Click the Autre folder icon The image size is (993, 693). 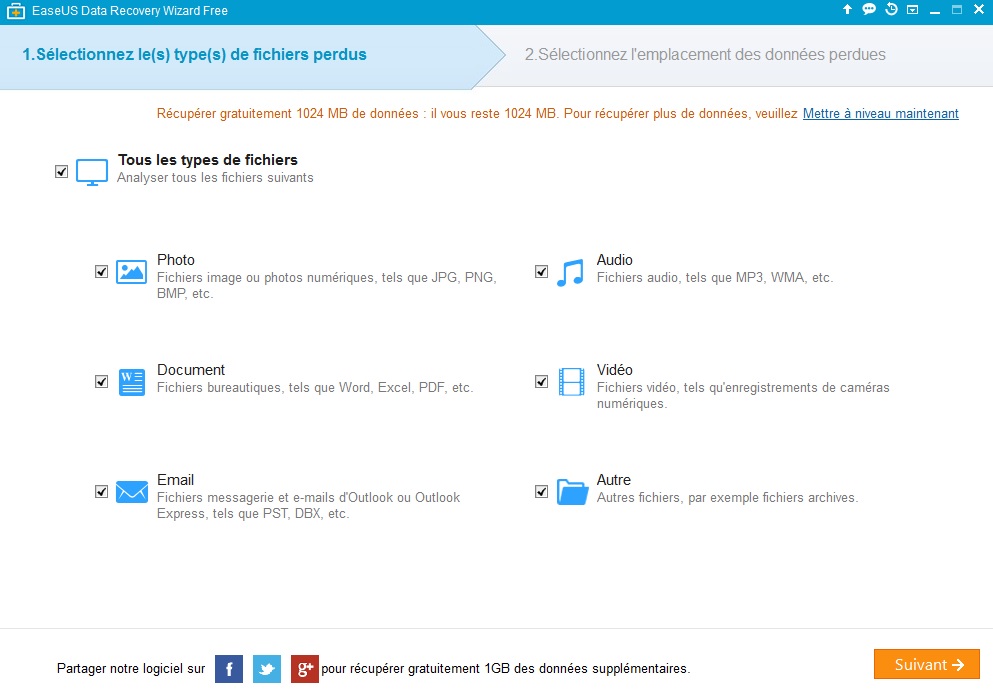tap(572, 492)
